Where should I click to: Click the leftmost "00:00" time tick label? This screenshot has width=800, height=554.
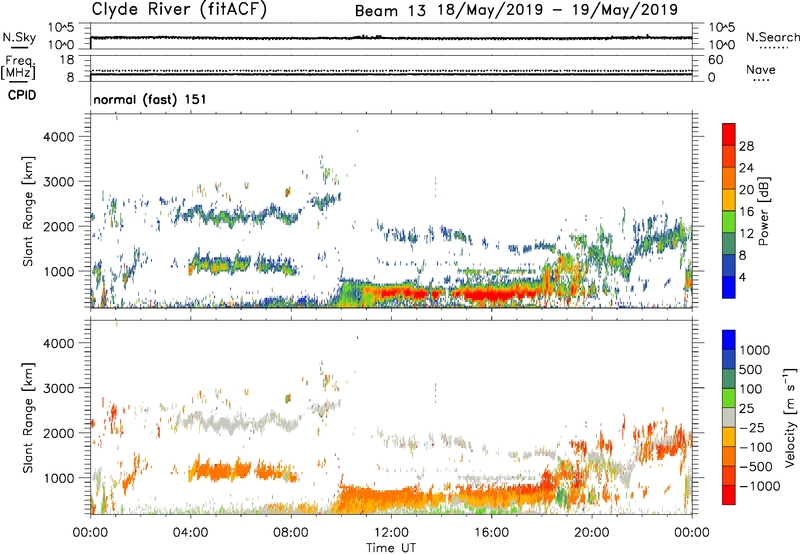pyautogui.click(x=90, y=533)
